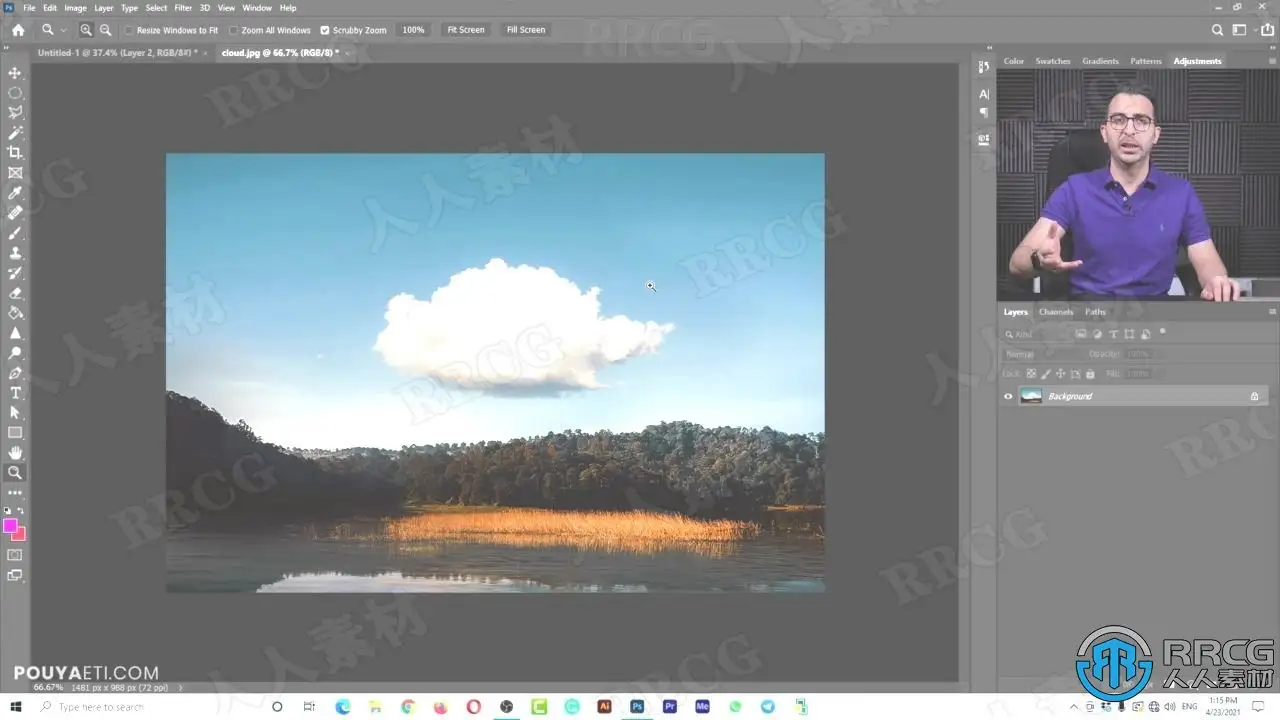Image resolution: width=1280 pixels, height=720 pixels.
Task: Open the Window menu
Action: coord(257,8)
